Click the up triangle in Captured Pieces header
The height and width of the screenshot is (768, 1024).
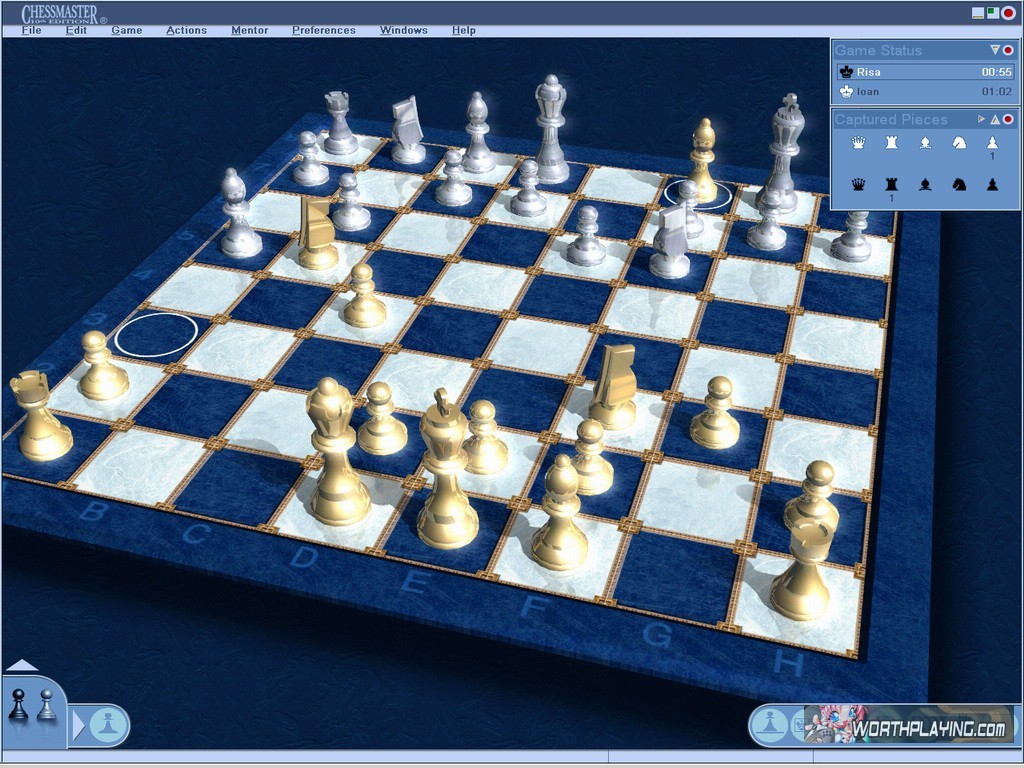click(x=995, y=119)
